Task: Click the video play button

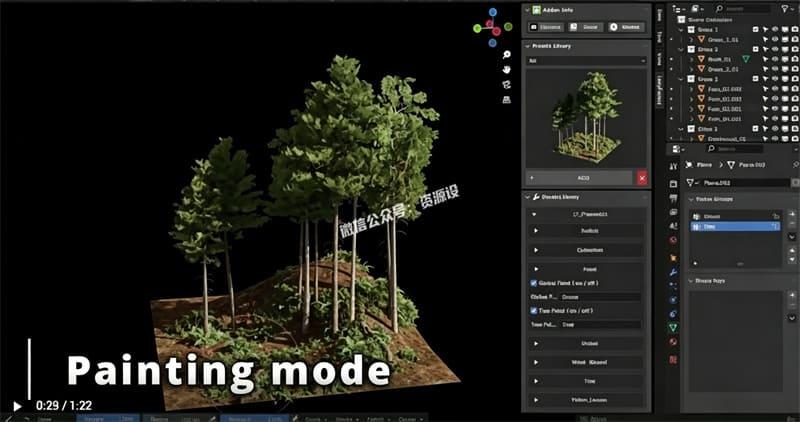Action: pos(17,407)
